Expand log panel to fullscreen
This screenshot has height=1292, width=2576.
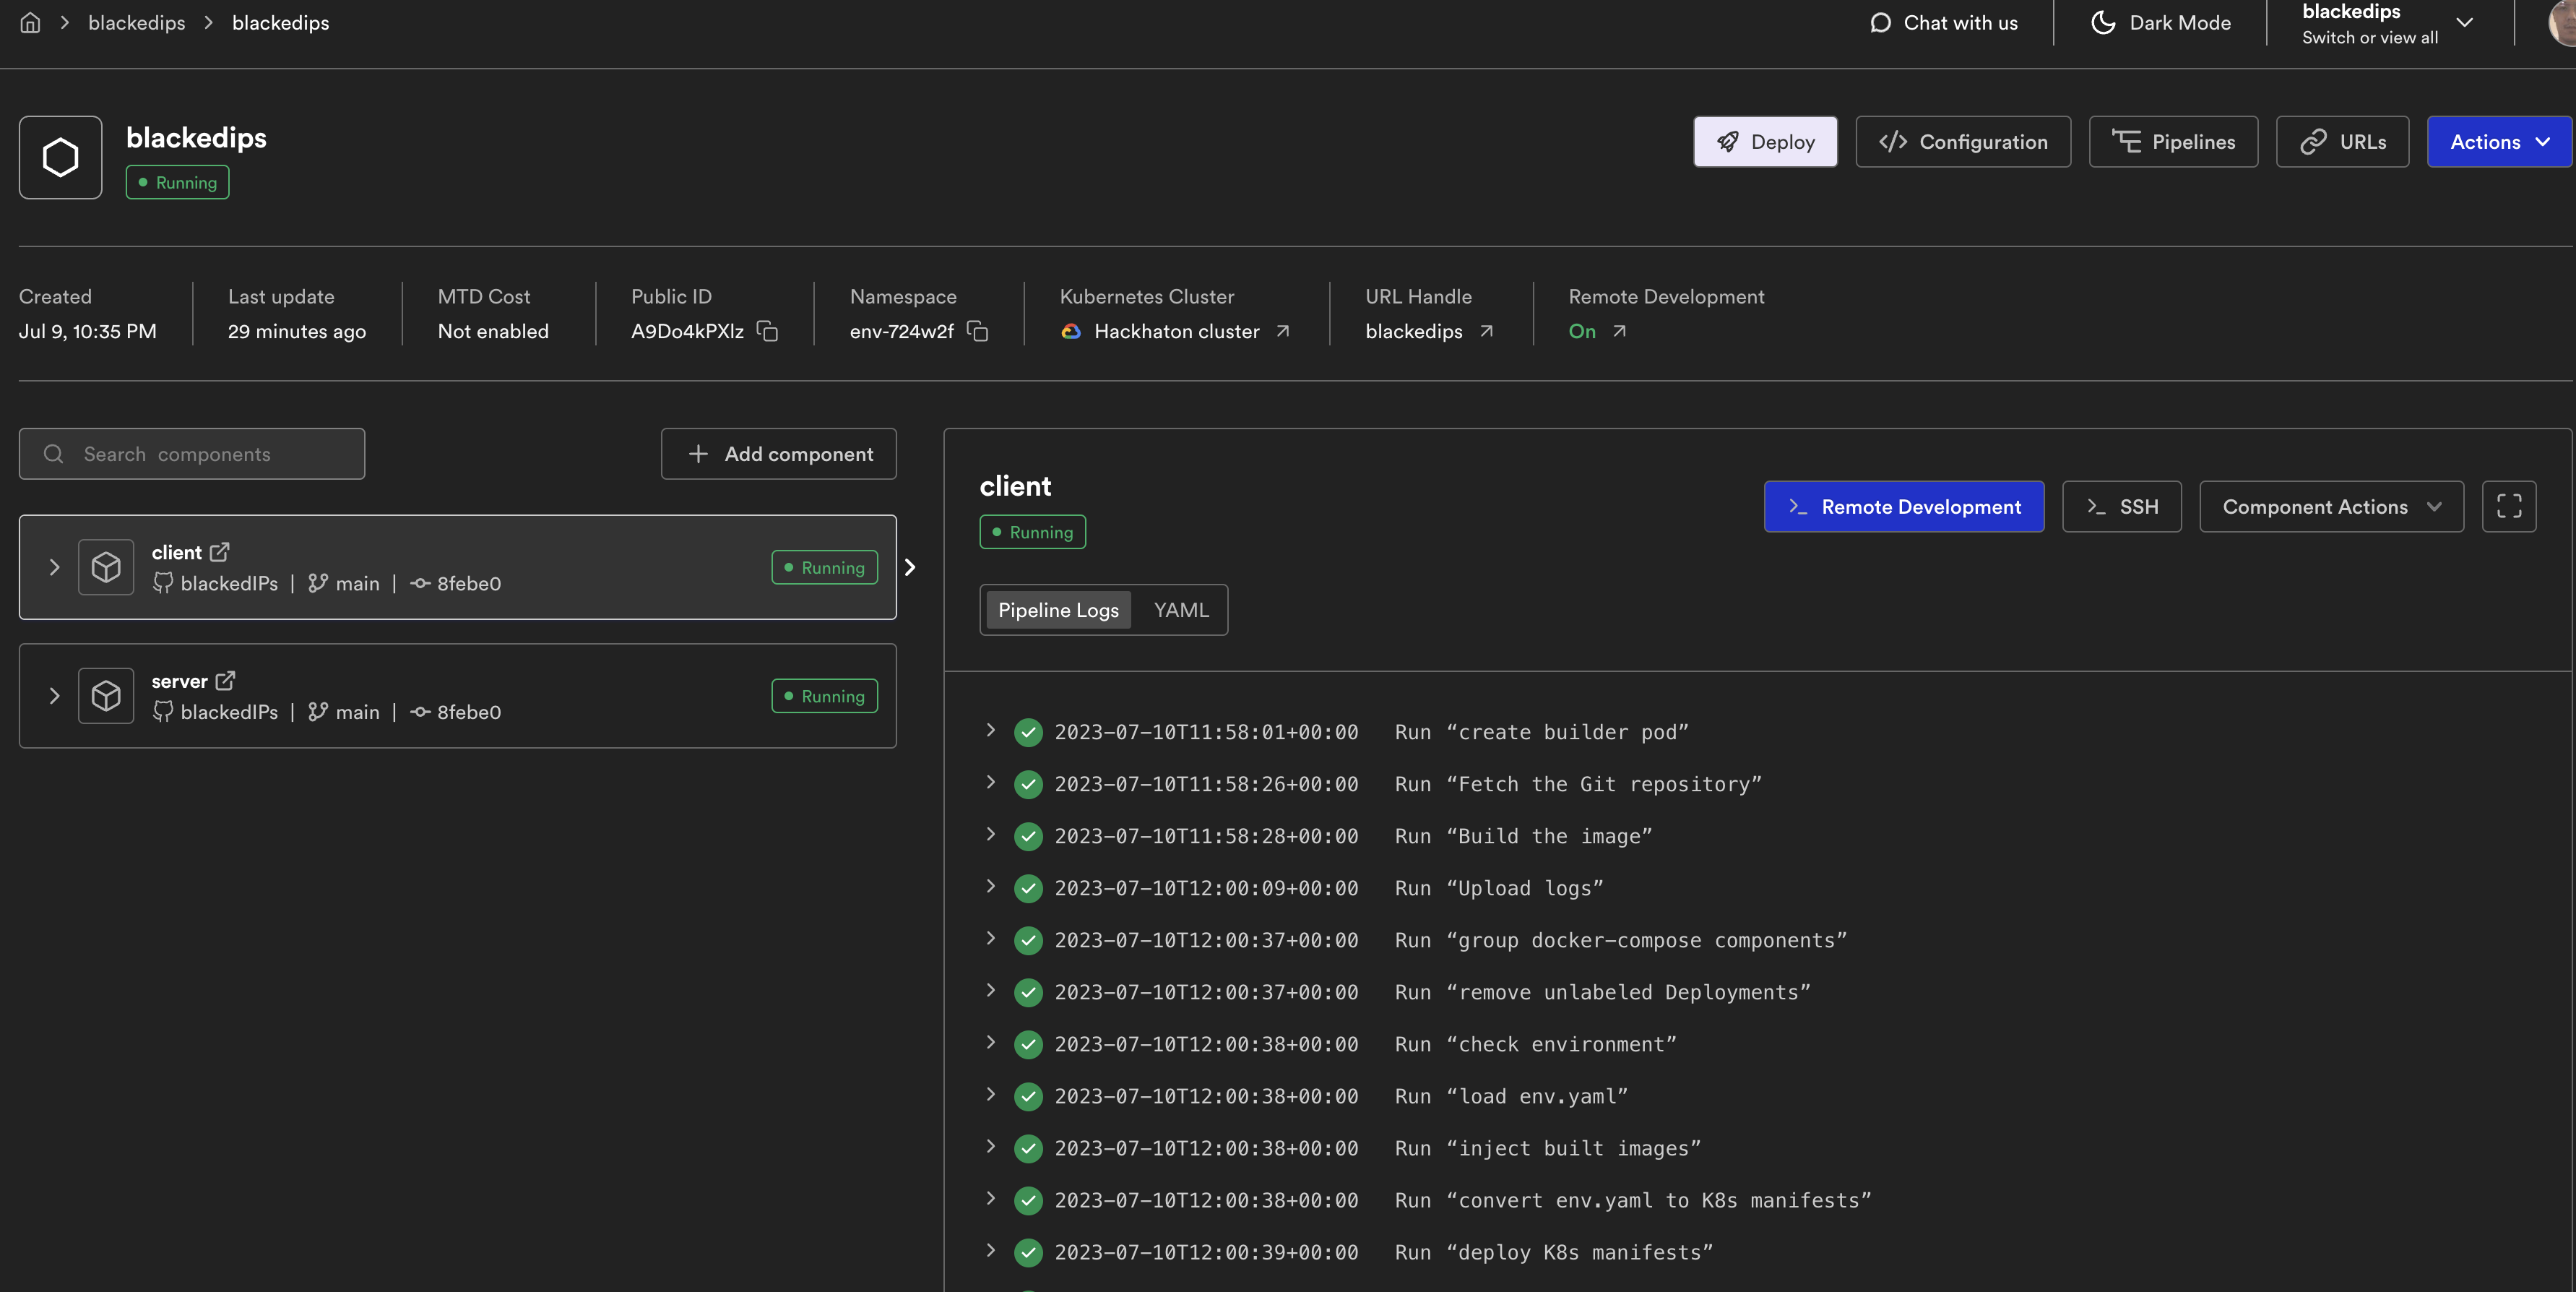[x=2508, y=507]
